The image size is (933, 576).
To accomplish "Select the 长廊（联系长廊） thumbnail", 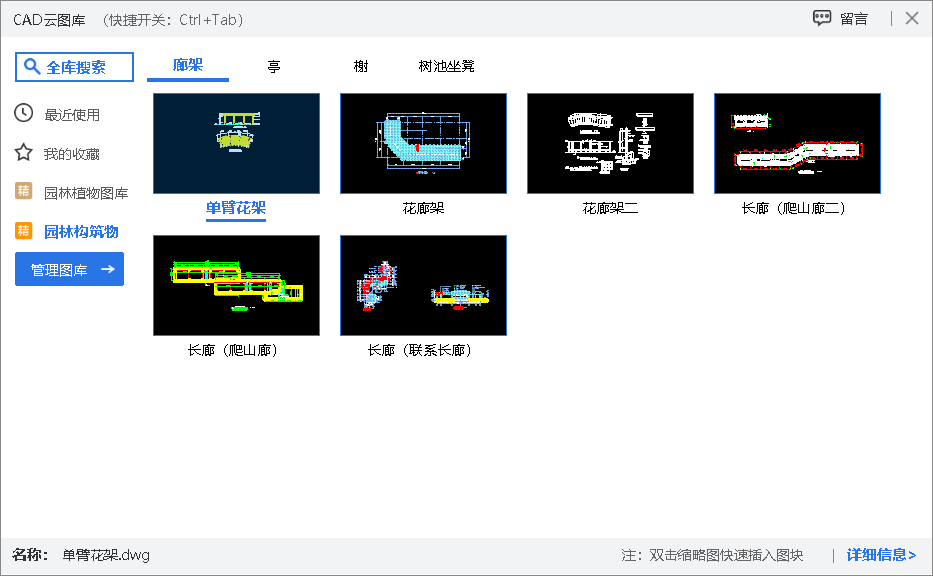I will [423, 285].
